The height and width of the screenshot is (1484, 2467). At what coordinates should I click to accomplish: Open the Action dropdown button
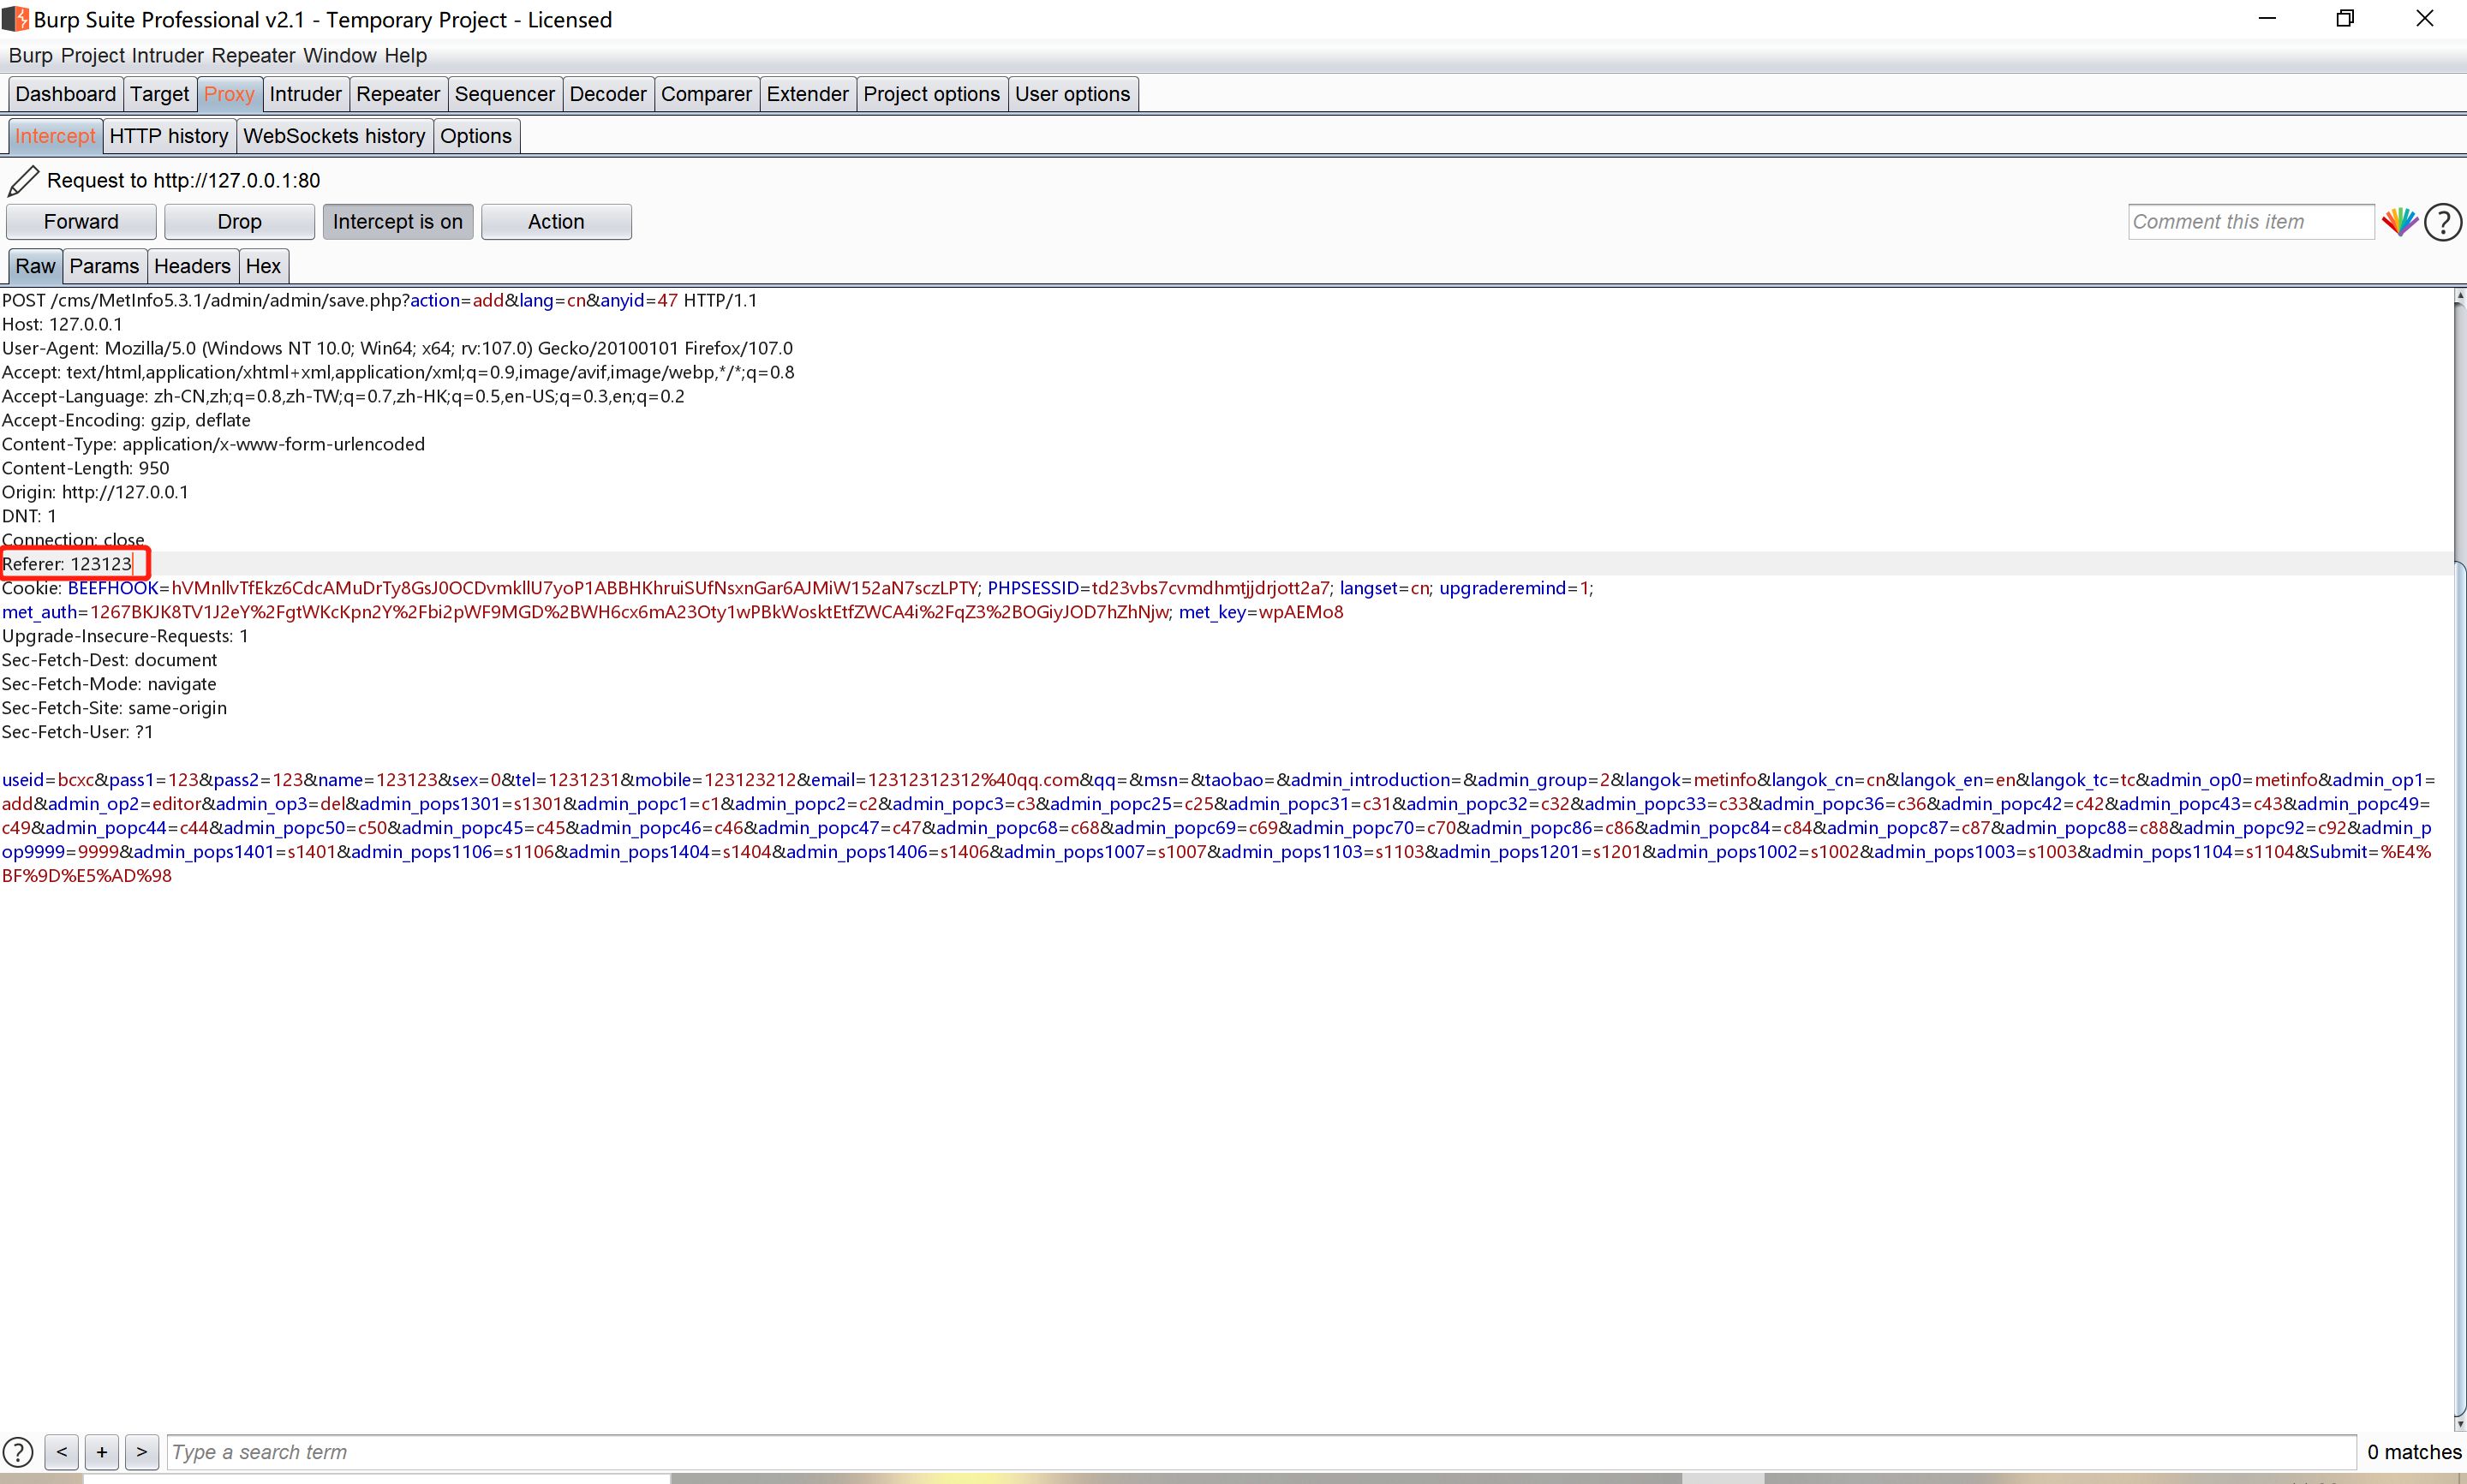(556, 222)
